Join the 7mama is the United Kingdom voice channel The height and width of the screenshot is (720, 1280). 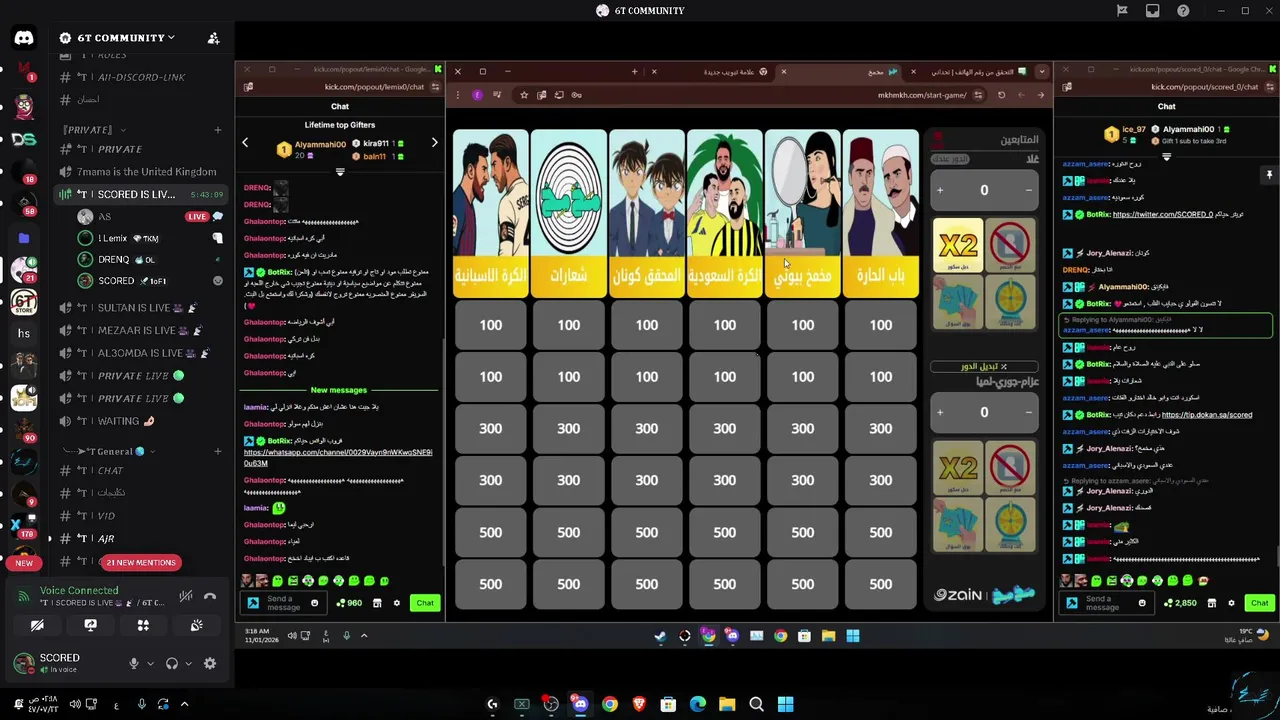click(141, 171)
